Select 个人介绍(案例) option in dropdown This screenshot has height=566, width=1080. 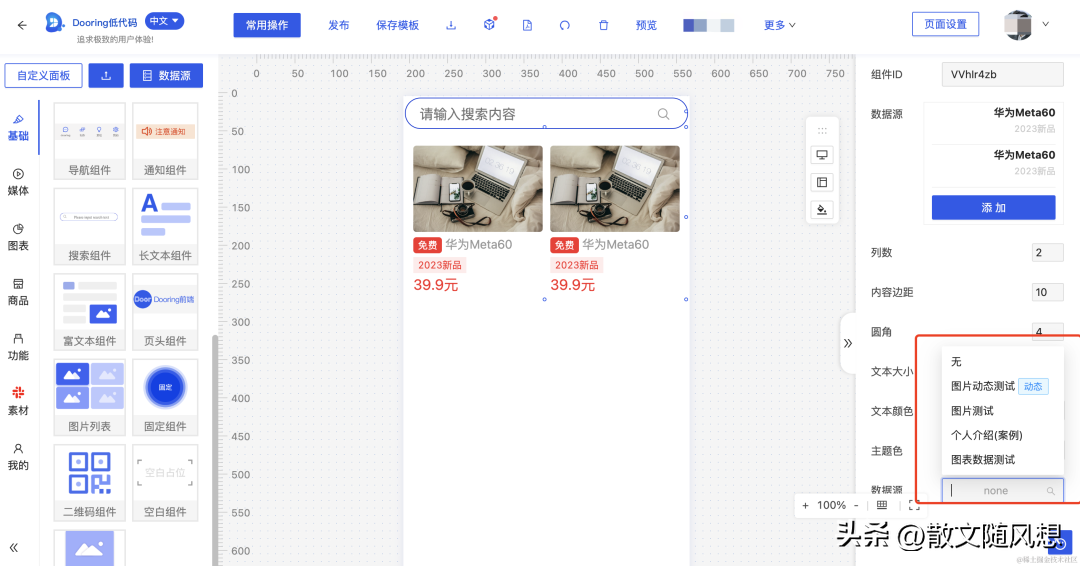pos(1002,435)
